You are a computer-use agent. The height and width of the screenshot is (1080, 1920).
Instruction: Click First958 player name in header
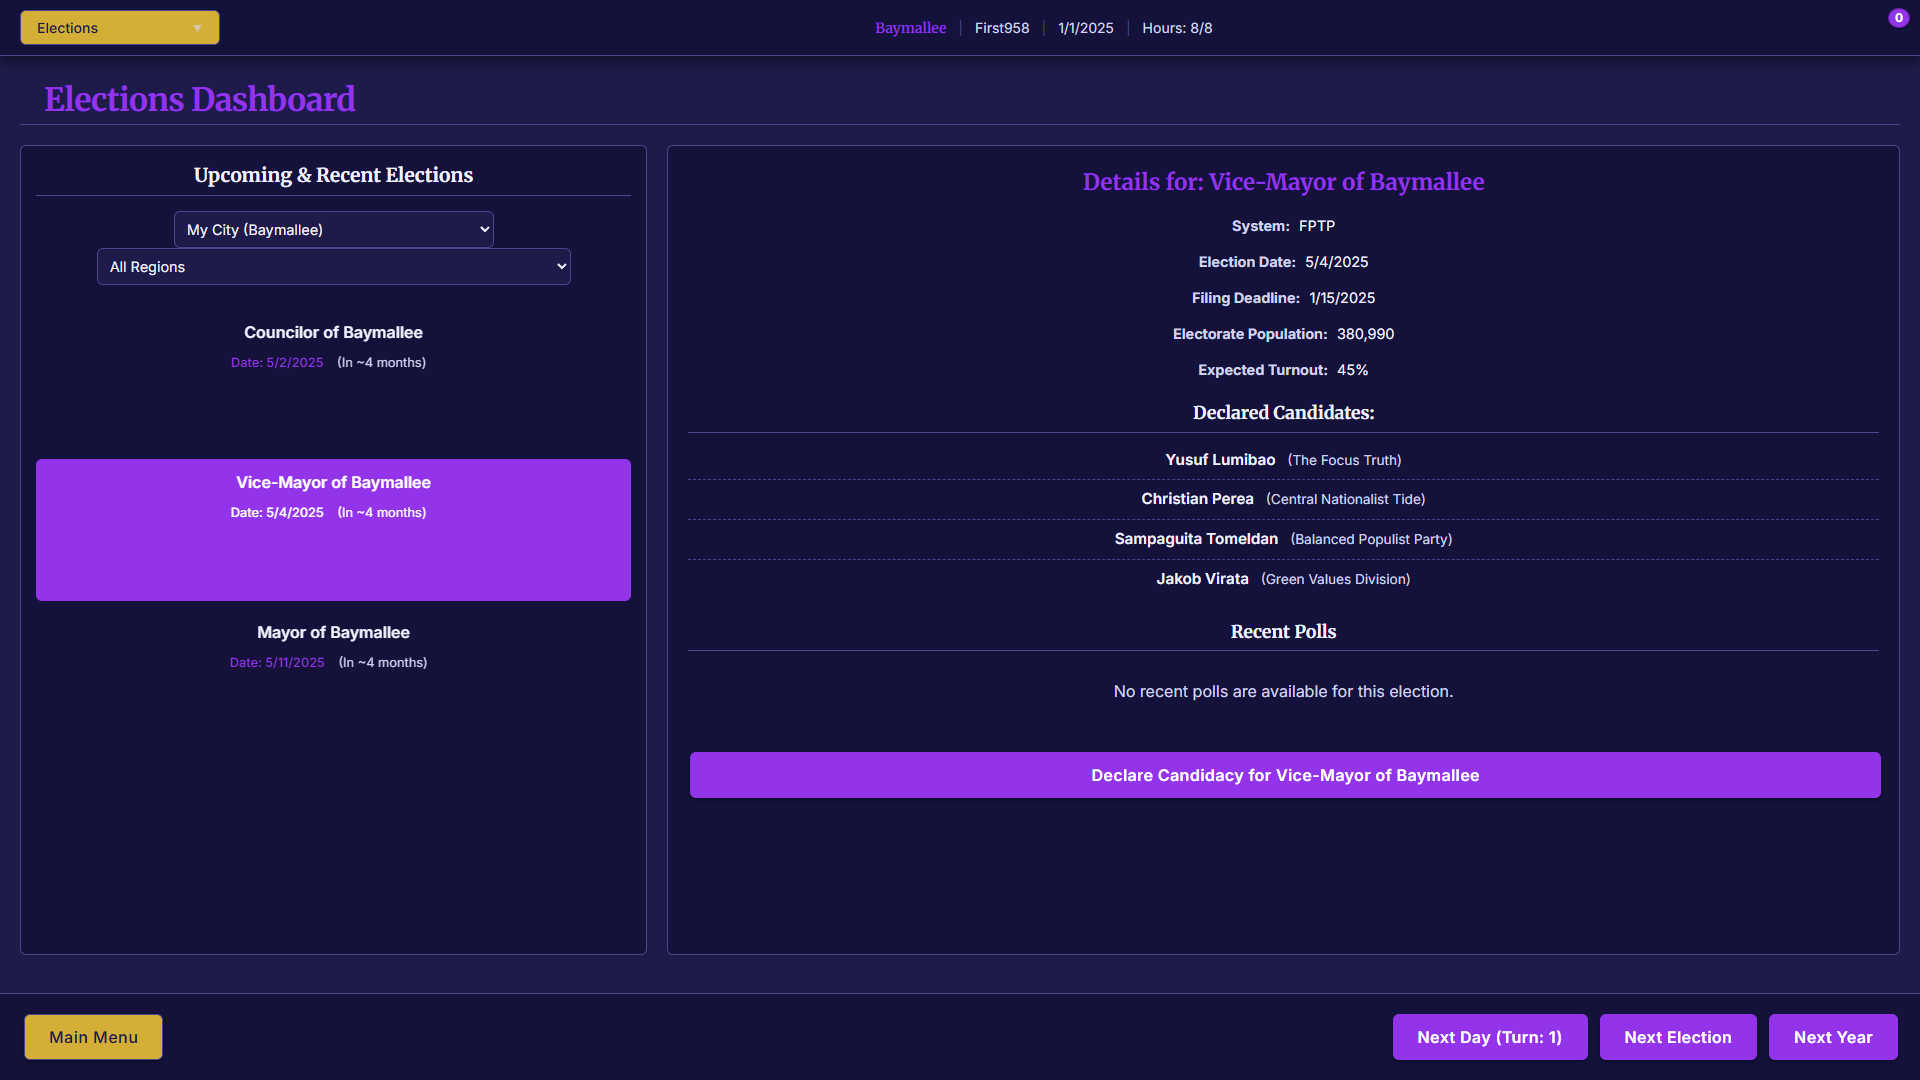1001,28
